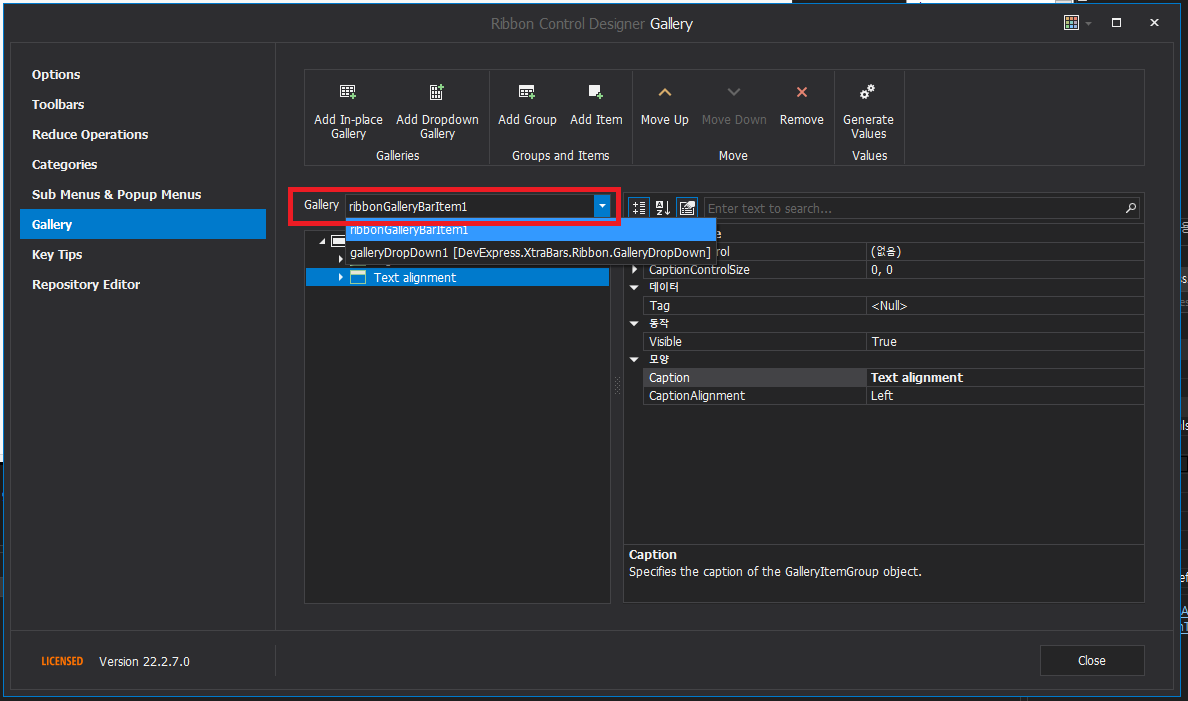This screenshot has height=701, width=1188.
Task: Click the Add In-place Gallery button
Action: [x=348, y=111]
